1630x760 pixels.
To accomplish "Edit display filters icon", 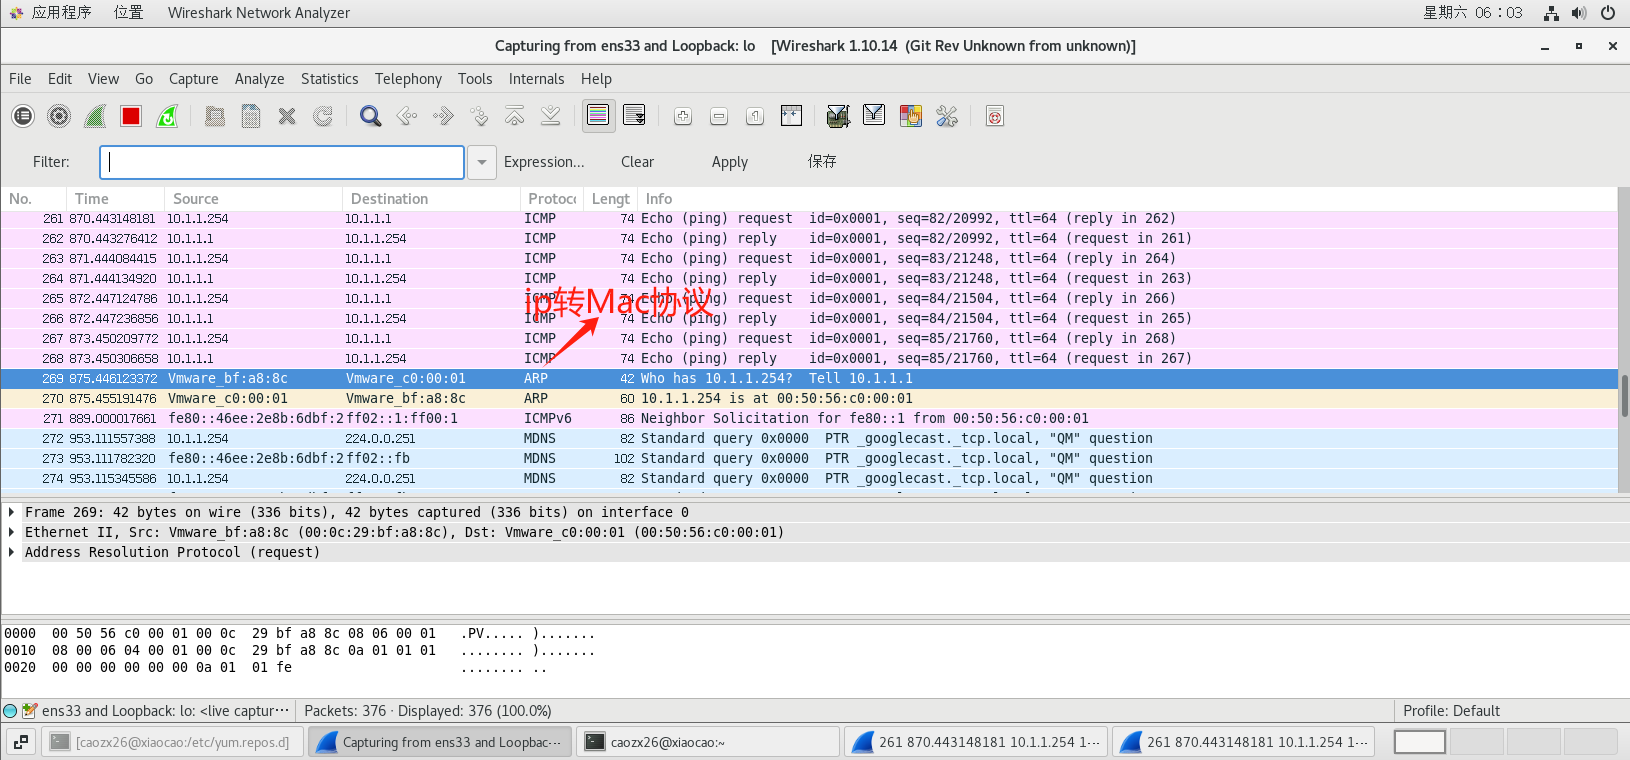I will (874, 116).
